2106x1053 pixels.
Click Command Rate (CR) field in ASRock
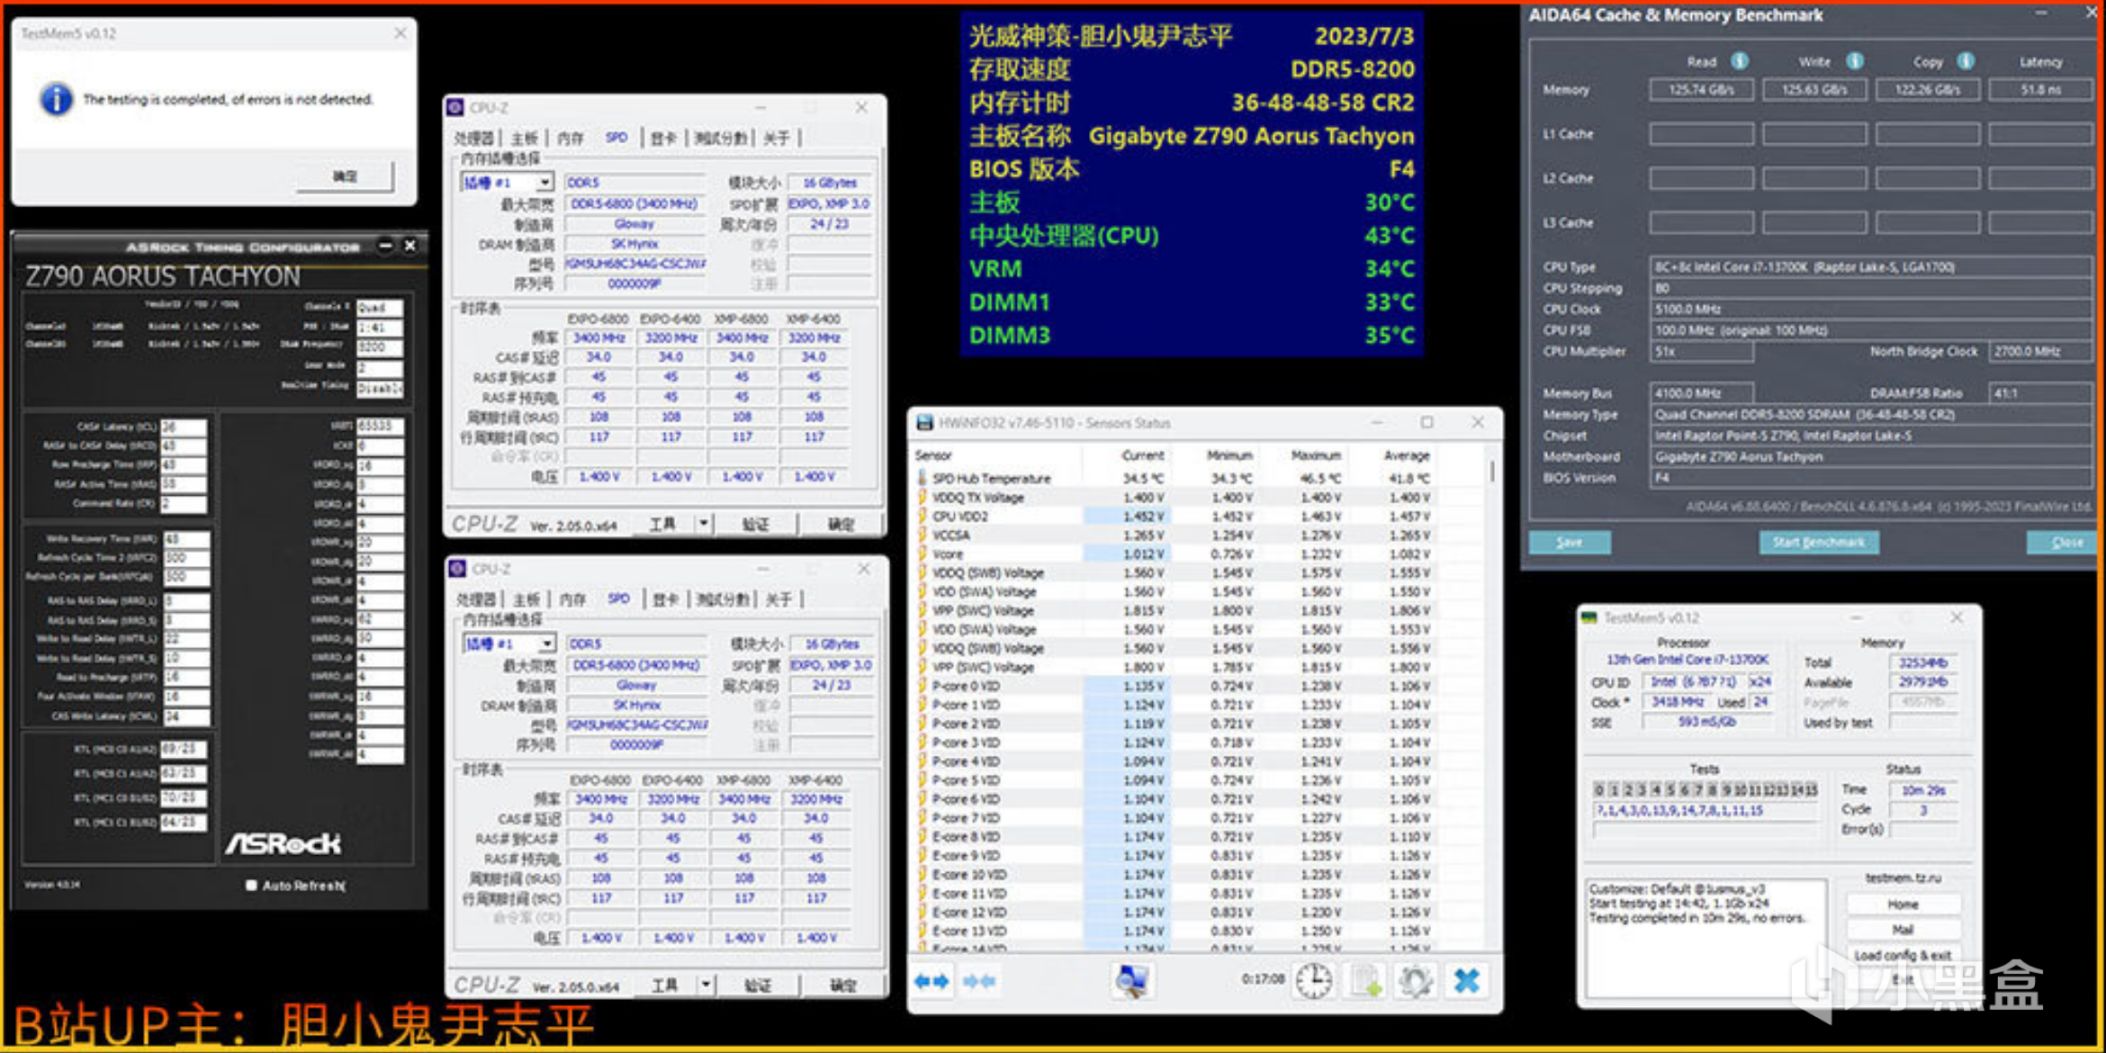click(x=184, y=504)
